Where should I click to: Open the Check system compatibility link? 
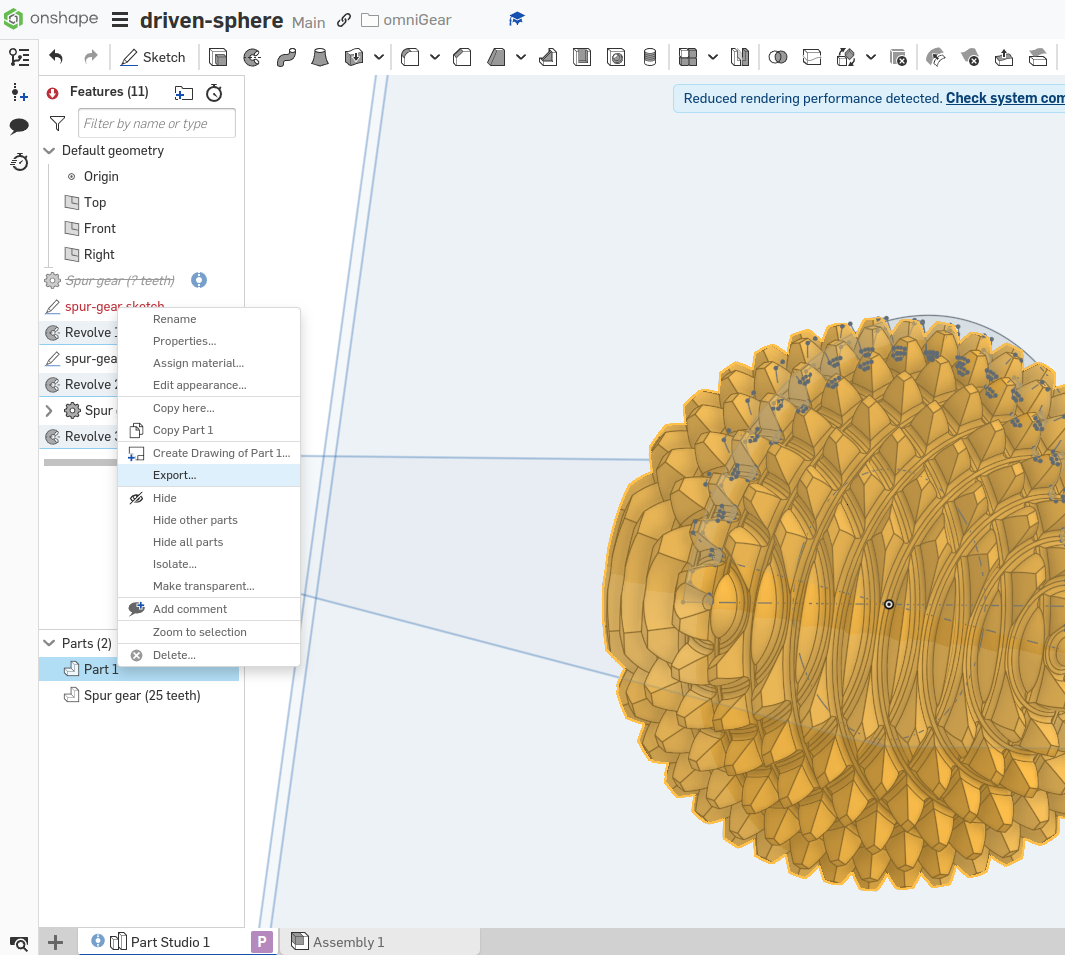click(x=1005, y=98)
